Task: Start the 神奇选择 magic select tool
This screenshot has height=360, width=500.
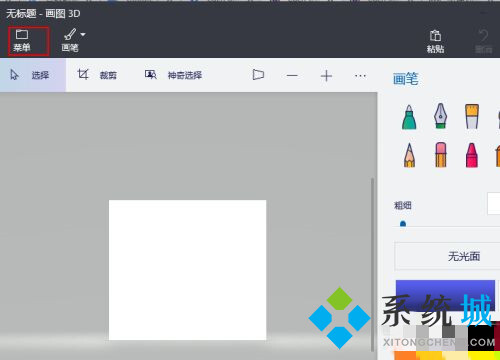Action: 173,75
